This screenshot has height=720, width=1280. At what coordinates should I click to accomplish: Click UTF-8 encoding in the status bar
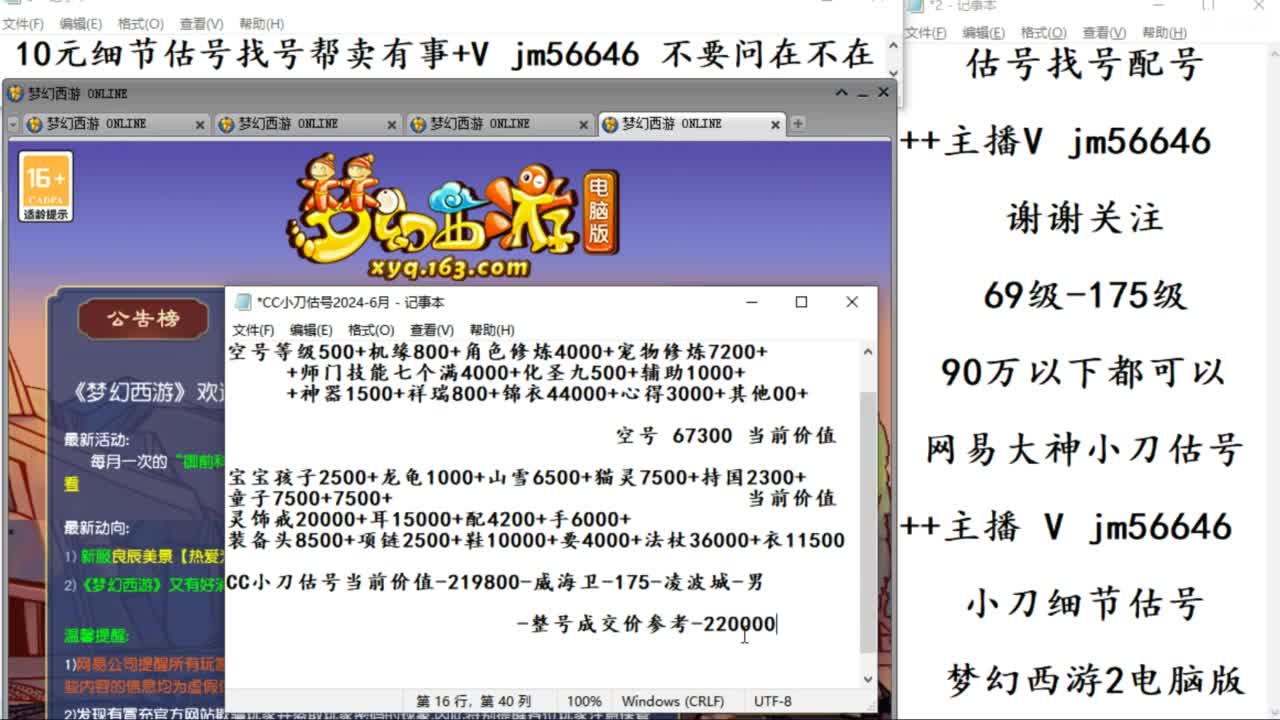click(x=773, y=702)
